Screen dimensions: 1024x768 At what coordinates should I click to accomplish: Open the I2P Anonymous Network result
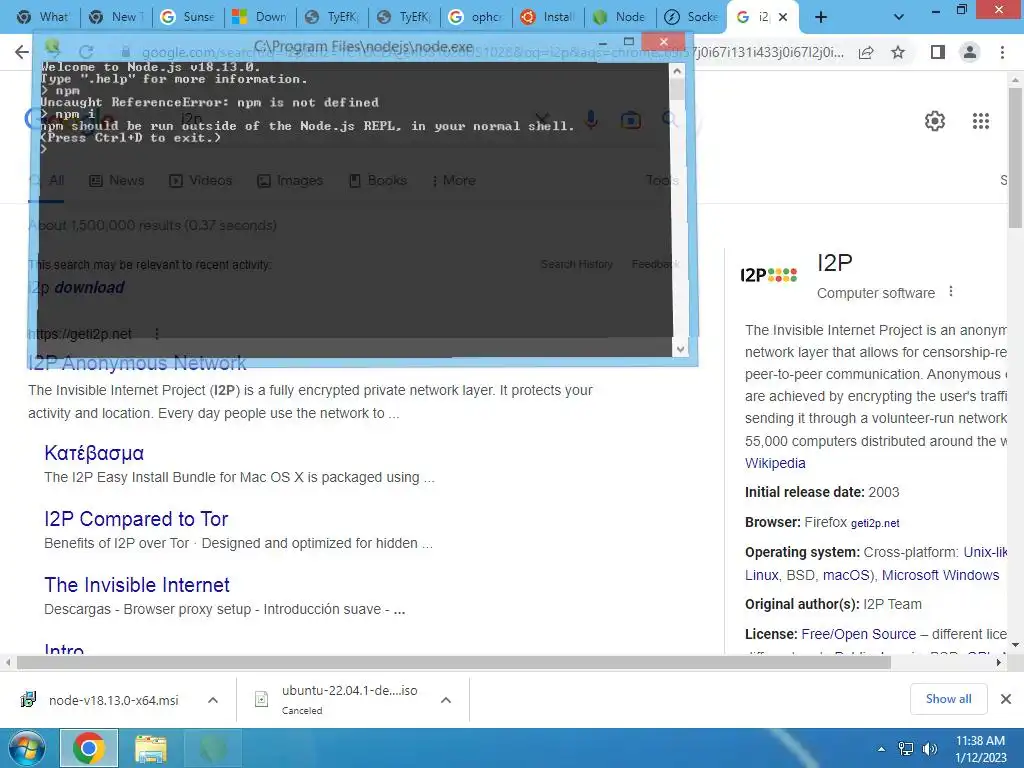point(137,362)
